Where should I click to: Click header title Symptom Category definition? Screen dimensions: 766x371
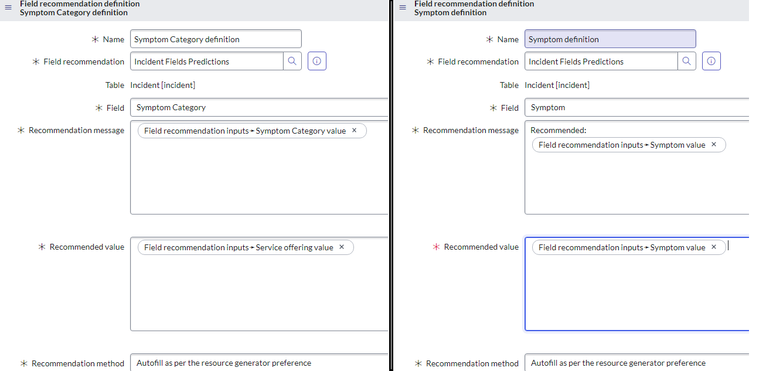coord(74,13)
